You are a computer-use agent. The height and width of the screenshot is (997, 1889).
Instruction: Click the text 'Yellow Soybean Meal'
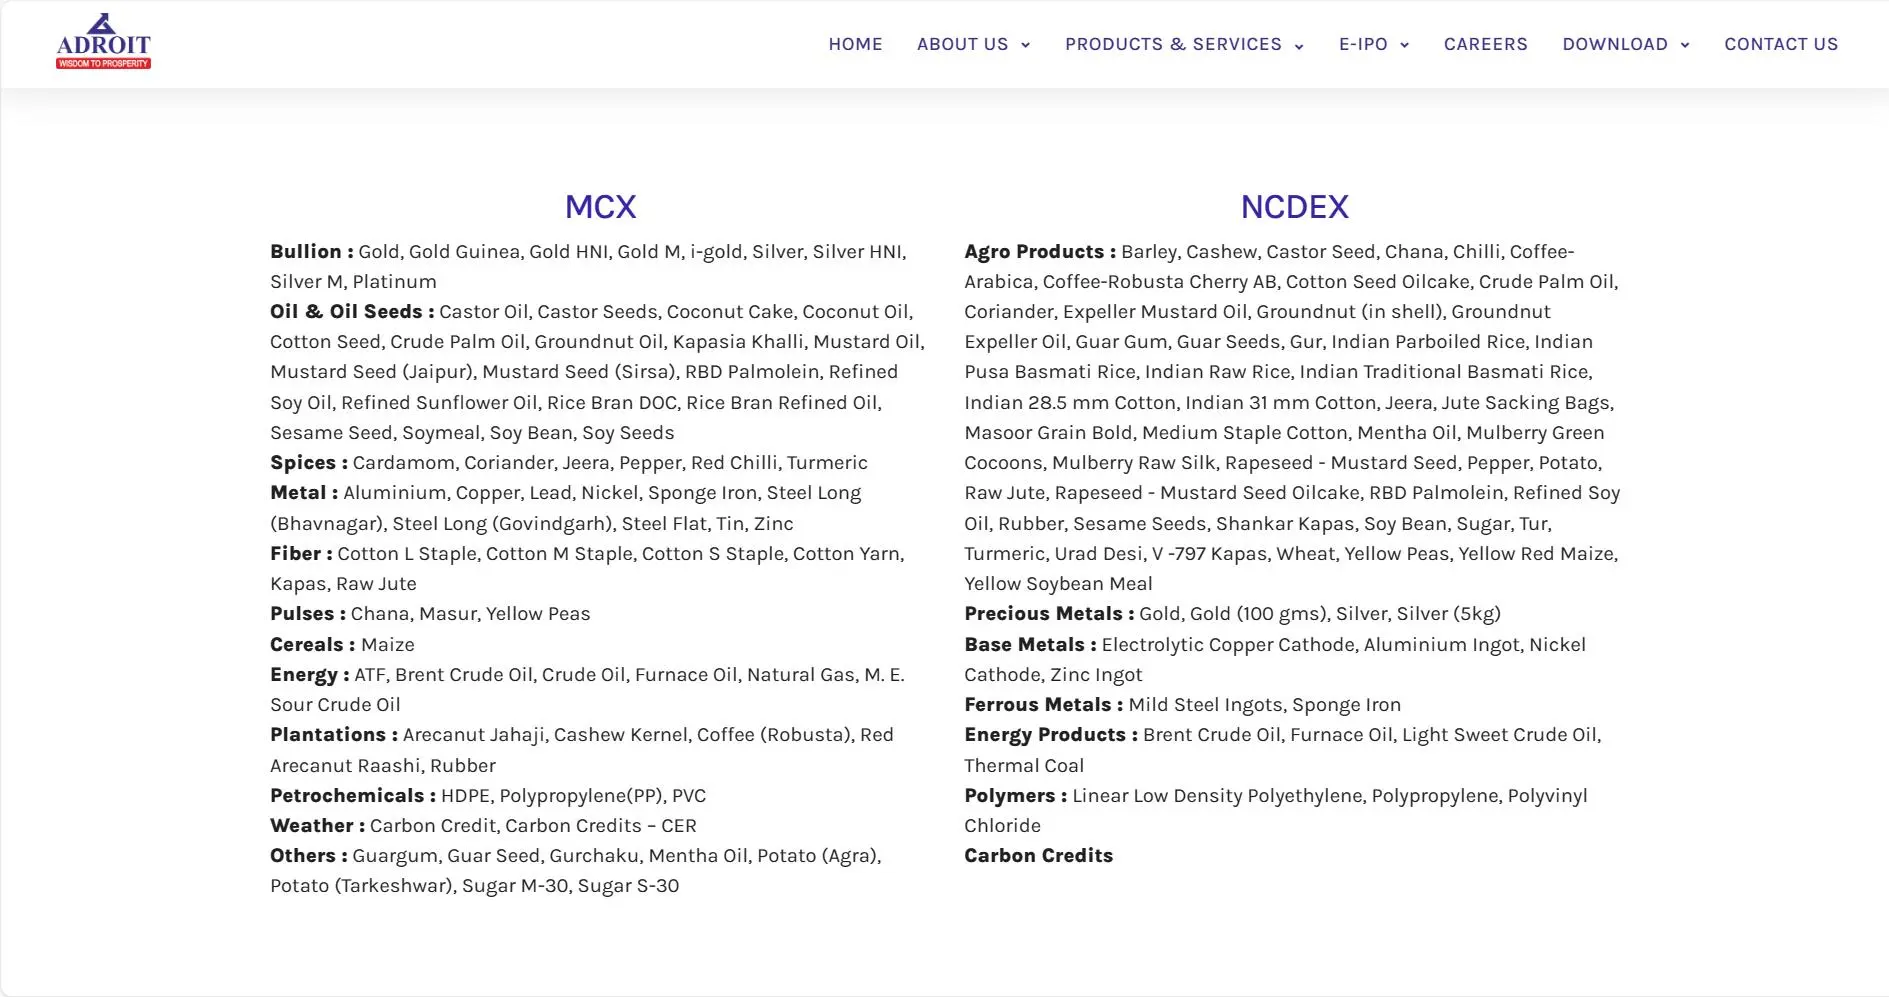point(1058,584)
